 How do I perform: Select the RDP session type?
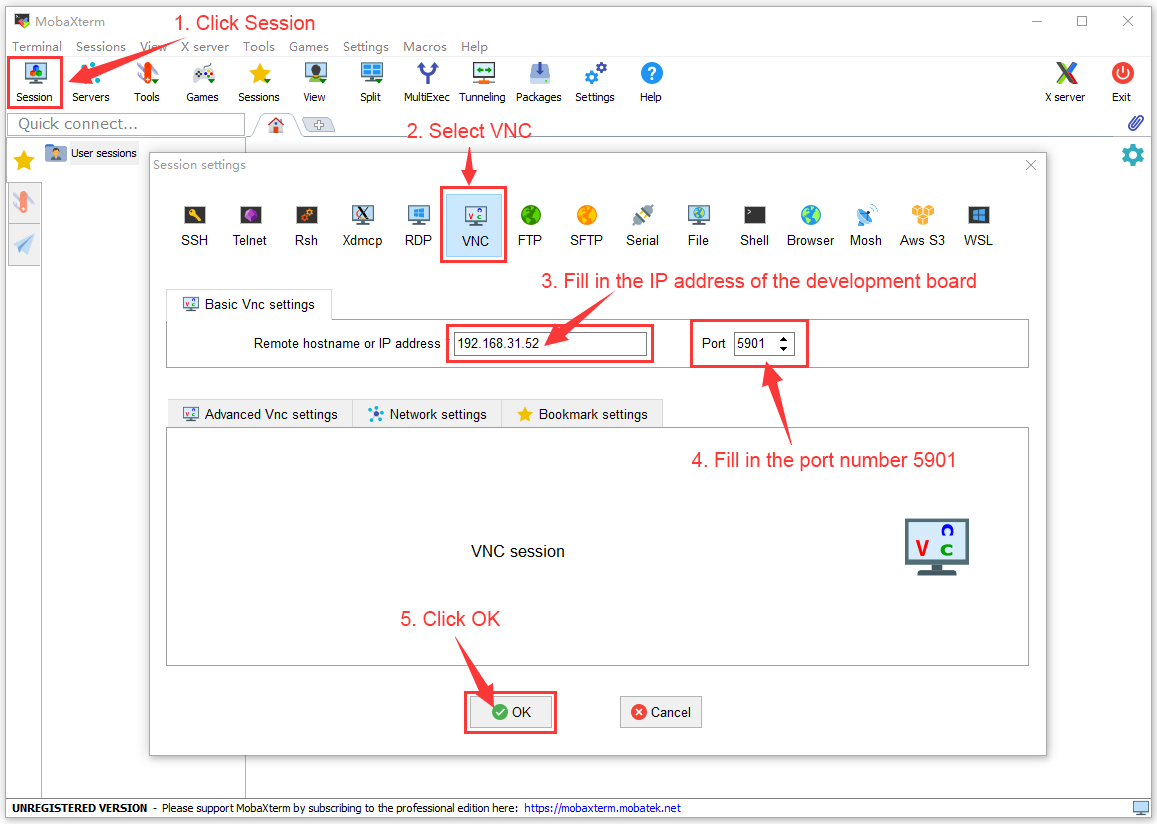[x=418, y=226]
